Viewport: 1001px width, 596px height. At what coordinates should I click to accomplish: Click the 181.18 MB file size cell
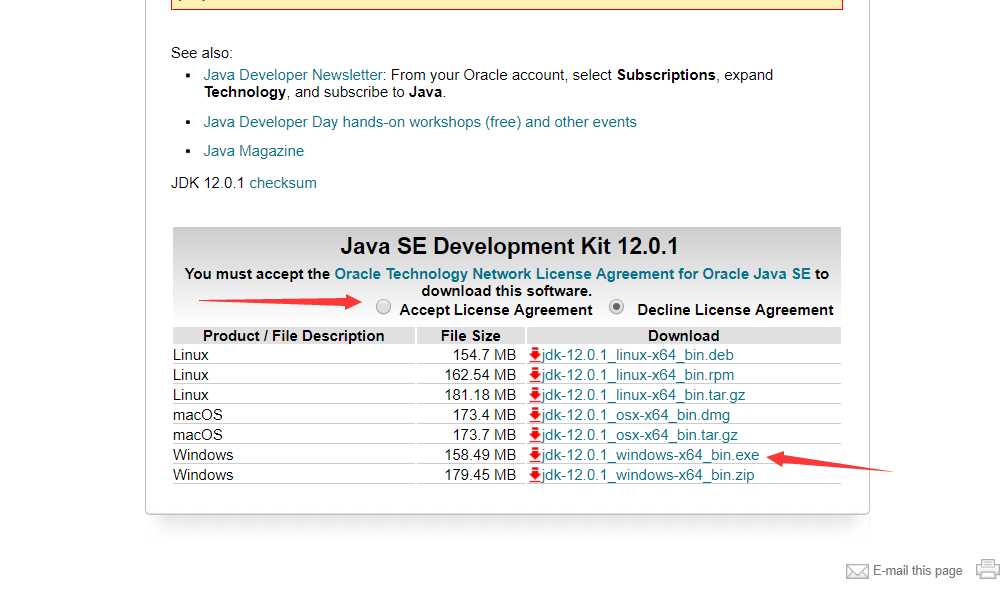(470, 395)
